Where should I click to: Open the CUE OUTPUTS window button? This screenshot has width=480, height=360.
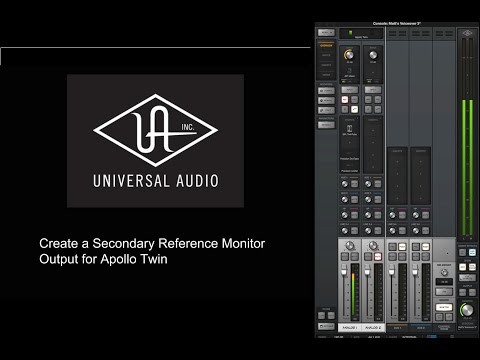coord(467,277)
